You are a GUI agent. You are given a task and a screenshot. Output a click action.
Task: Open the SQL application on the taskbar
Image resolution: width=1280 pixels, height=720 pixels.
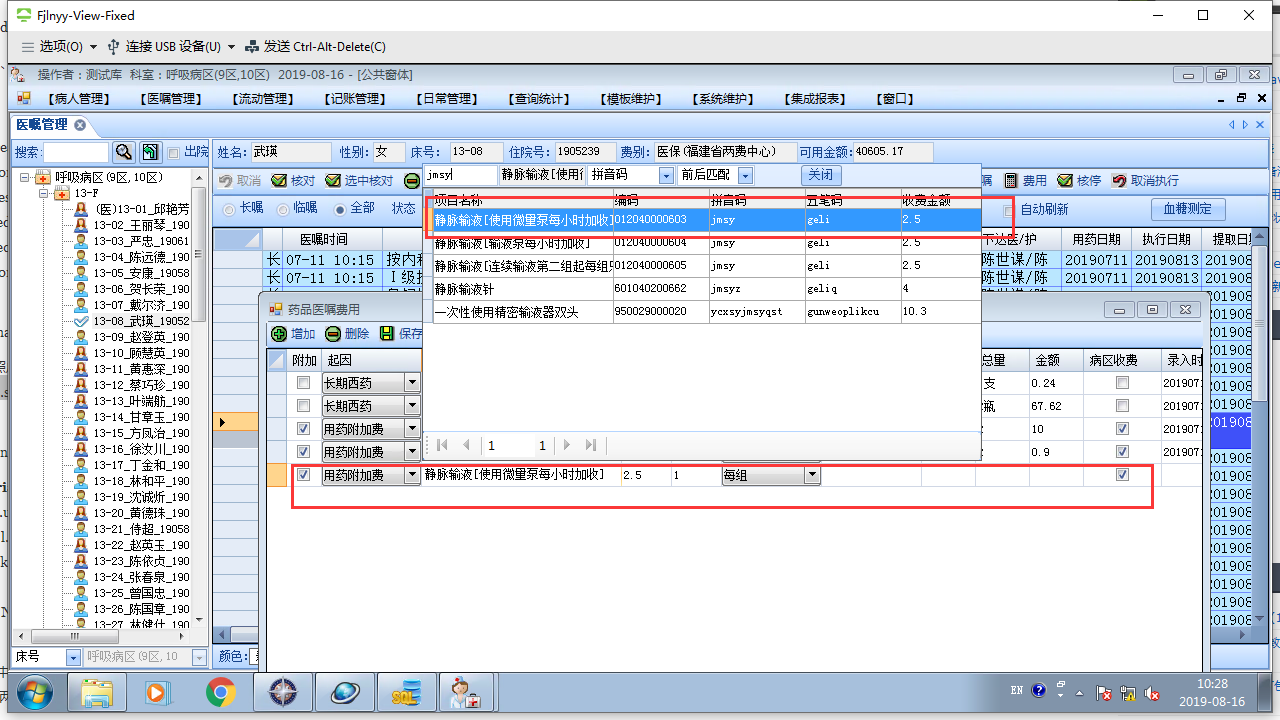tap(407, 692)
